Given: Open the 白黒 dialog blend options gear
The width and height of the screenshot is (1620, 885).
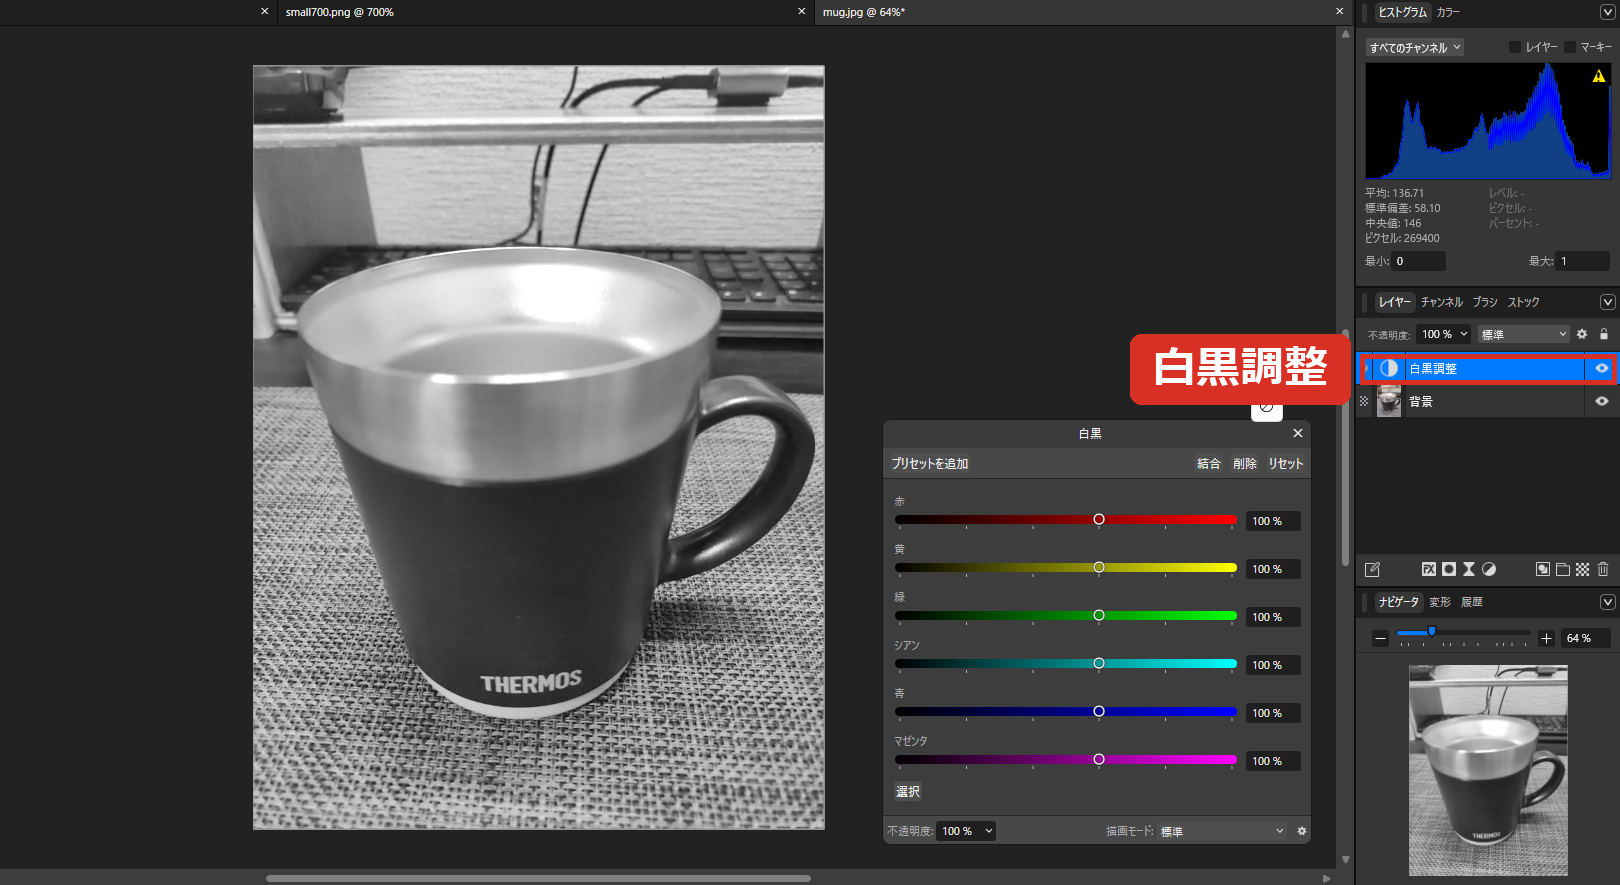Looking at the screenshot, I should pos(1302,831).
